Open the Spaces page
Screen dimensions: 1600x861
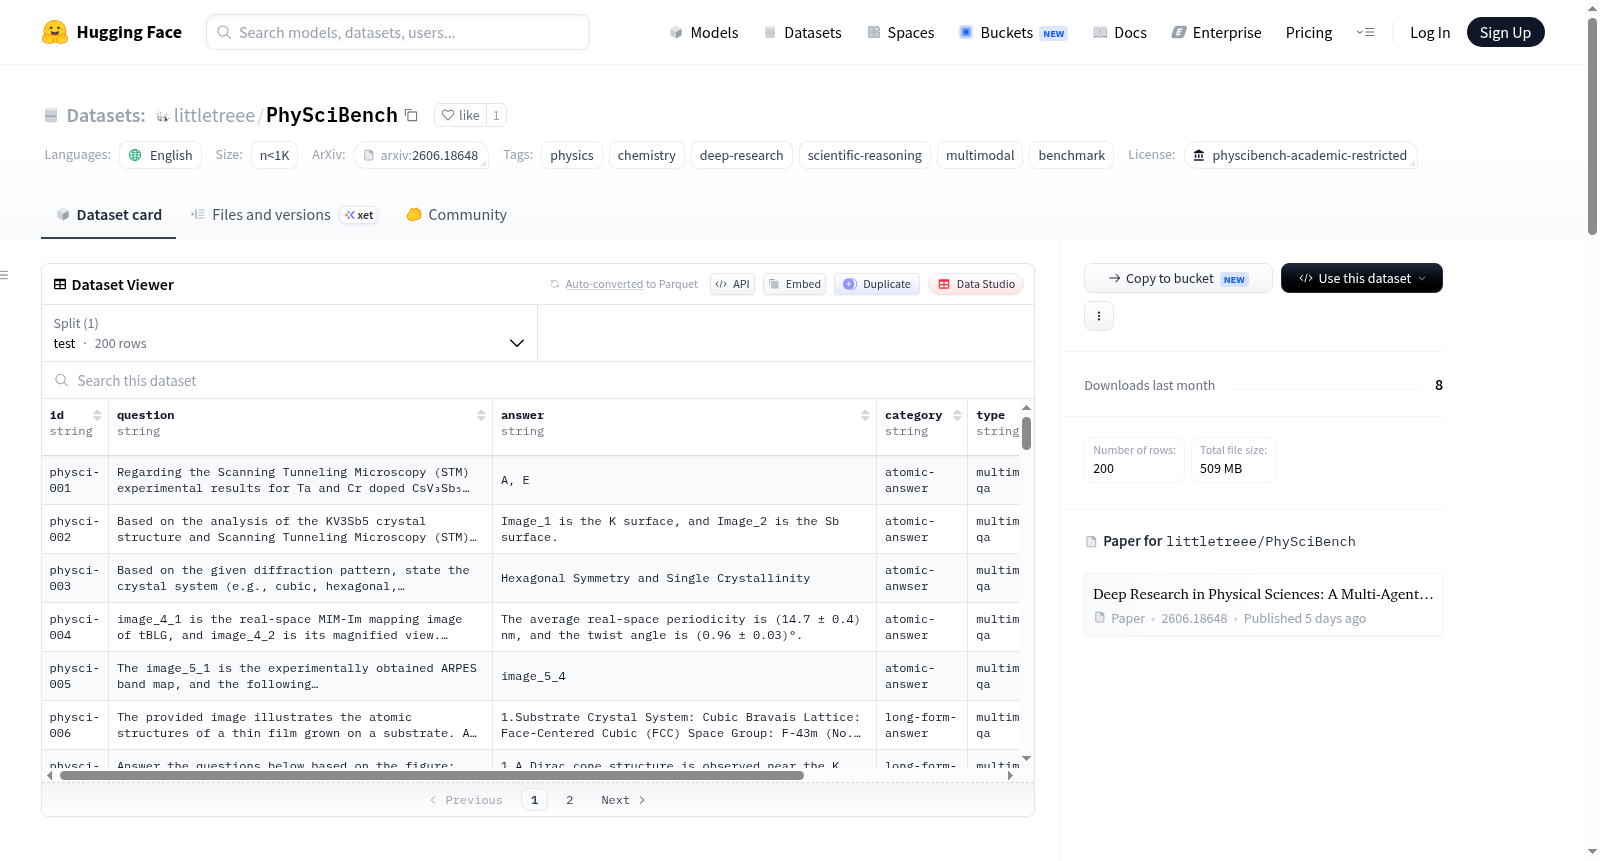(900, 32)
